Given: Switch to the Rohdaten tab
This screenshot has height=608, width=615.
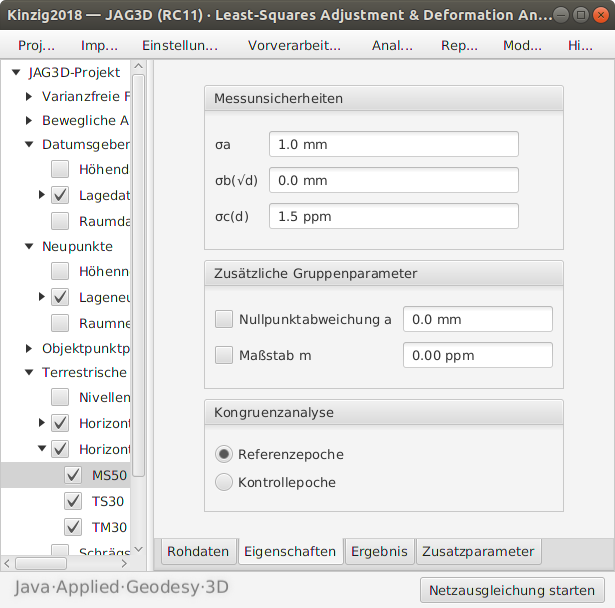Looking at the screenshot, I should [x=198, y=551].
